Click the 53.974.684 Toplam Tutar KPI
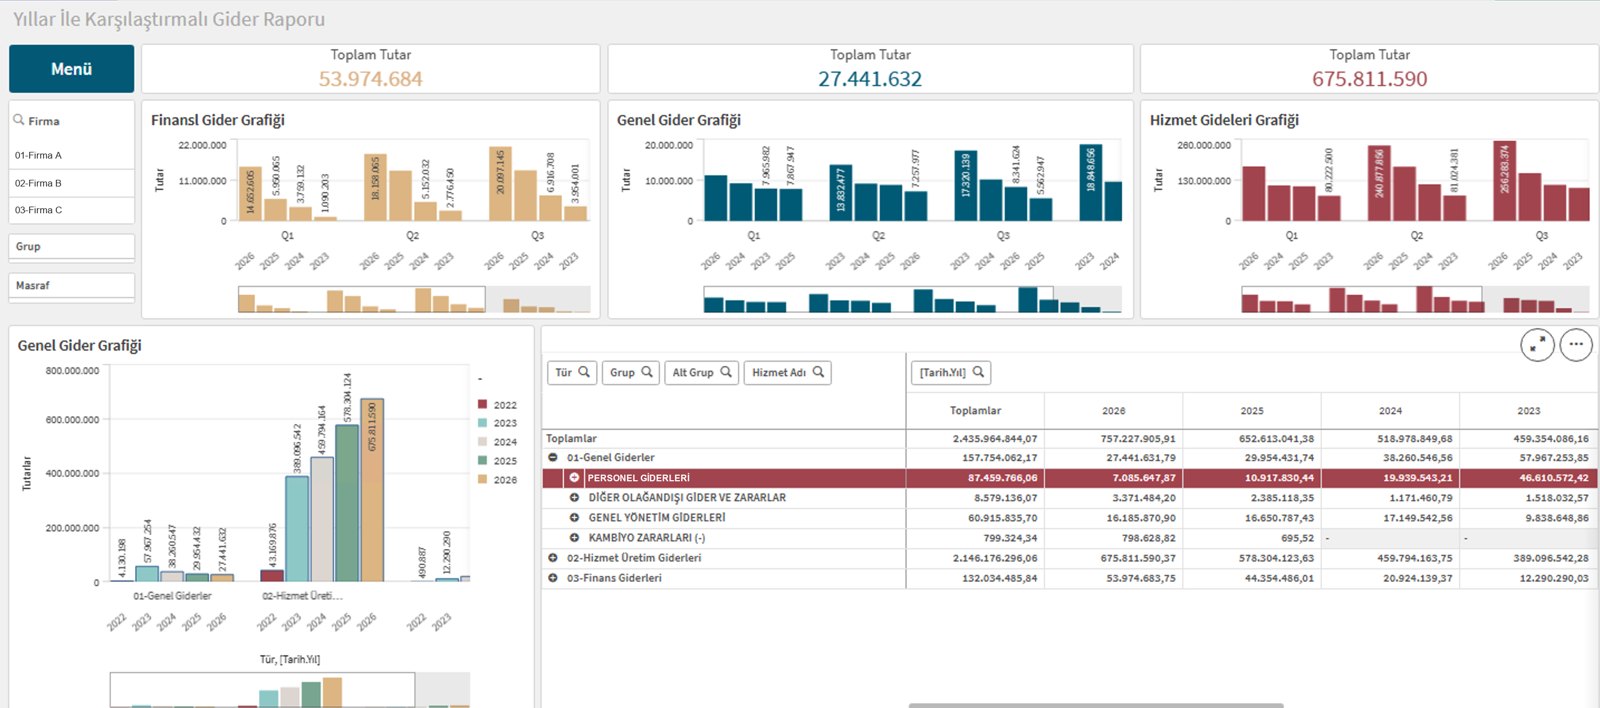This screenshot has height=708, width=1600. [371, 79]
